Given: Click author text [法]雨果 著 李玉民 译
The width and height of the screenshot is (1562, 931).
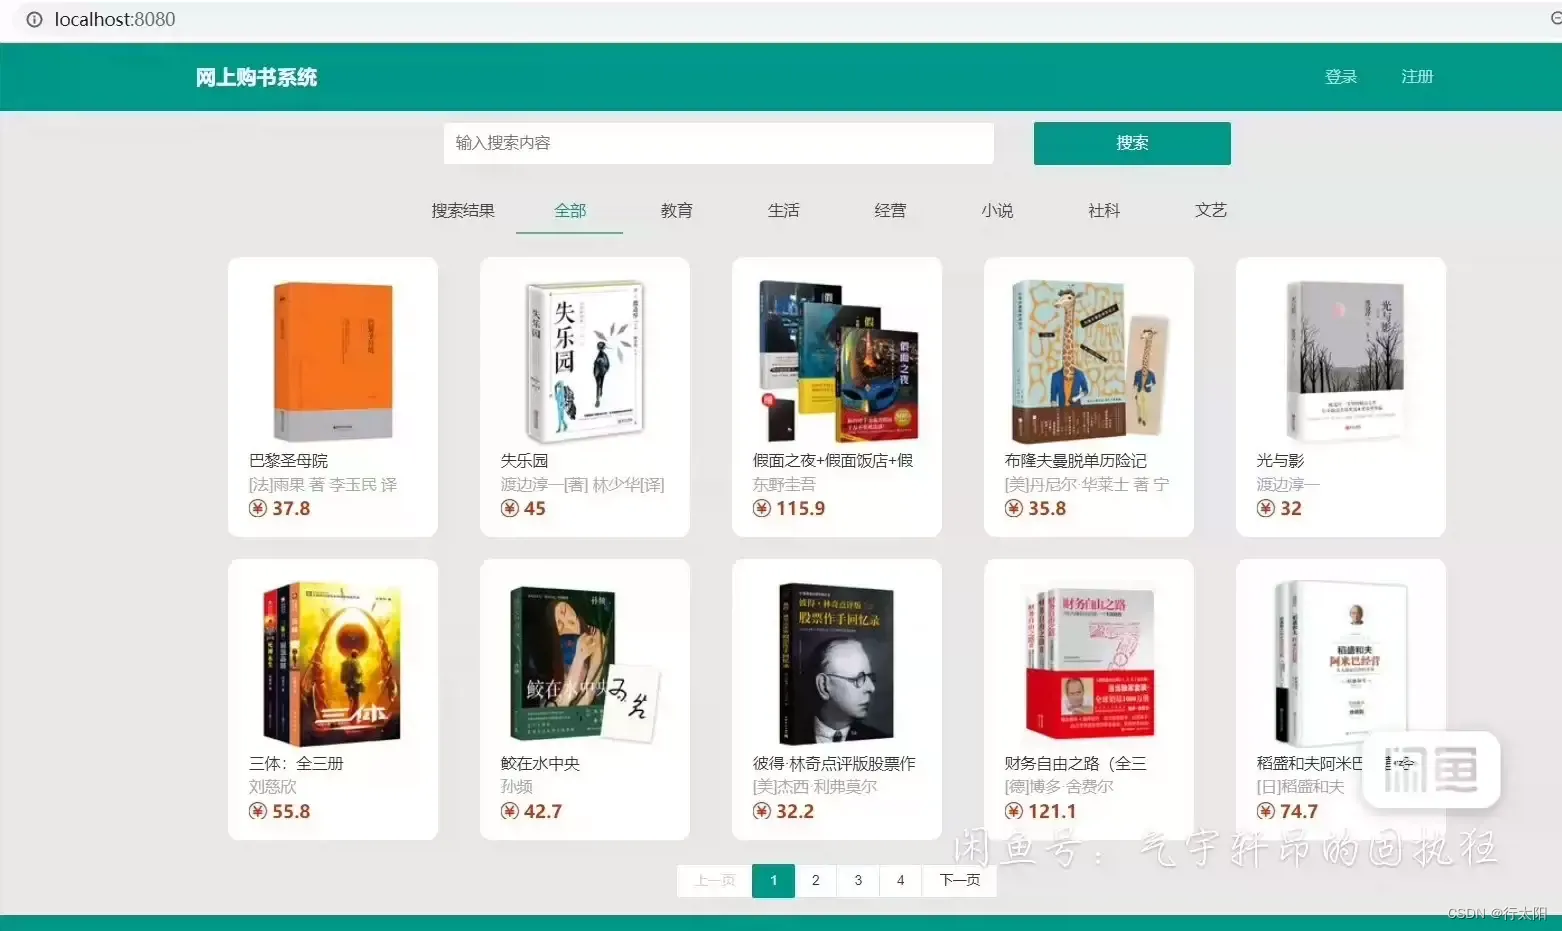Looking at the screenshot, I should tap(323, 485).
